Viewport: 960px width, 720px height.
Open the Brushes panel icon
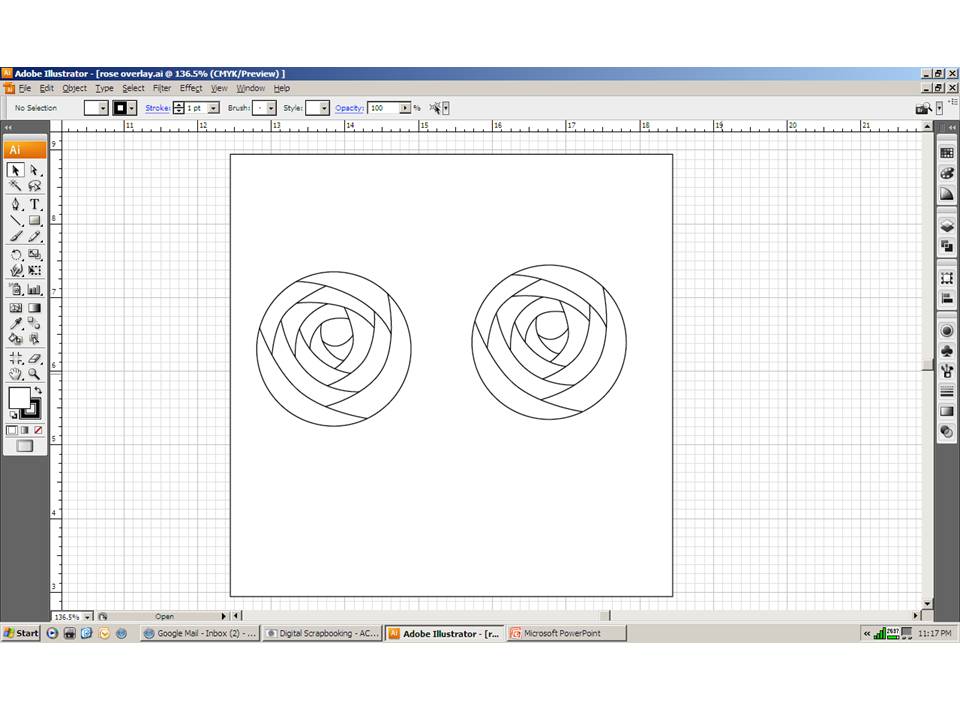[947, 371]
